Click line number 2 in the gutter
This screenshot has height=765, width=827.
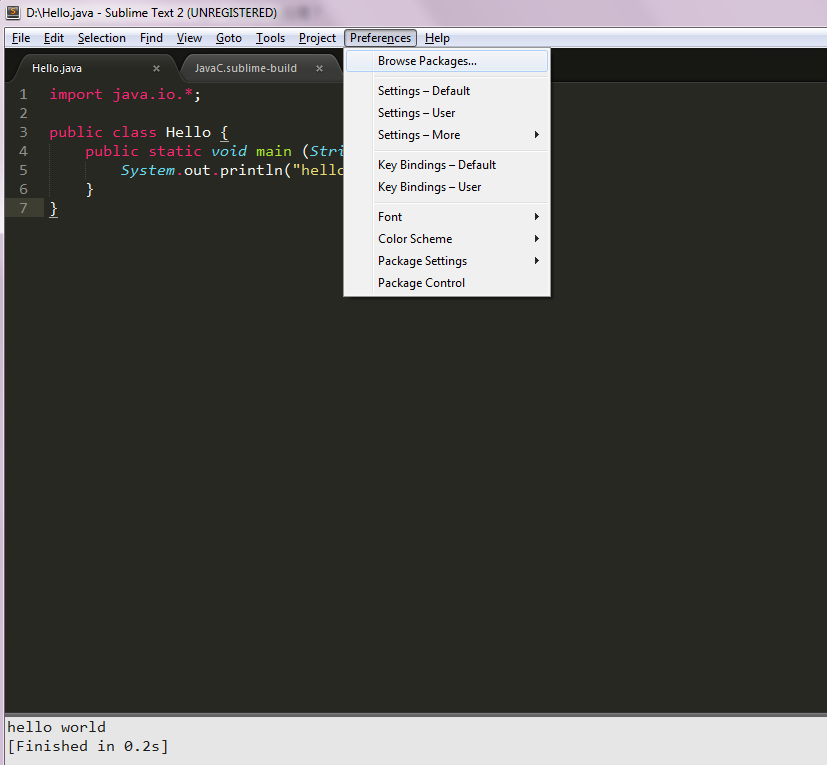23,113
